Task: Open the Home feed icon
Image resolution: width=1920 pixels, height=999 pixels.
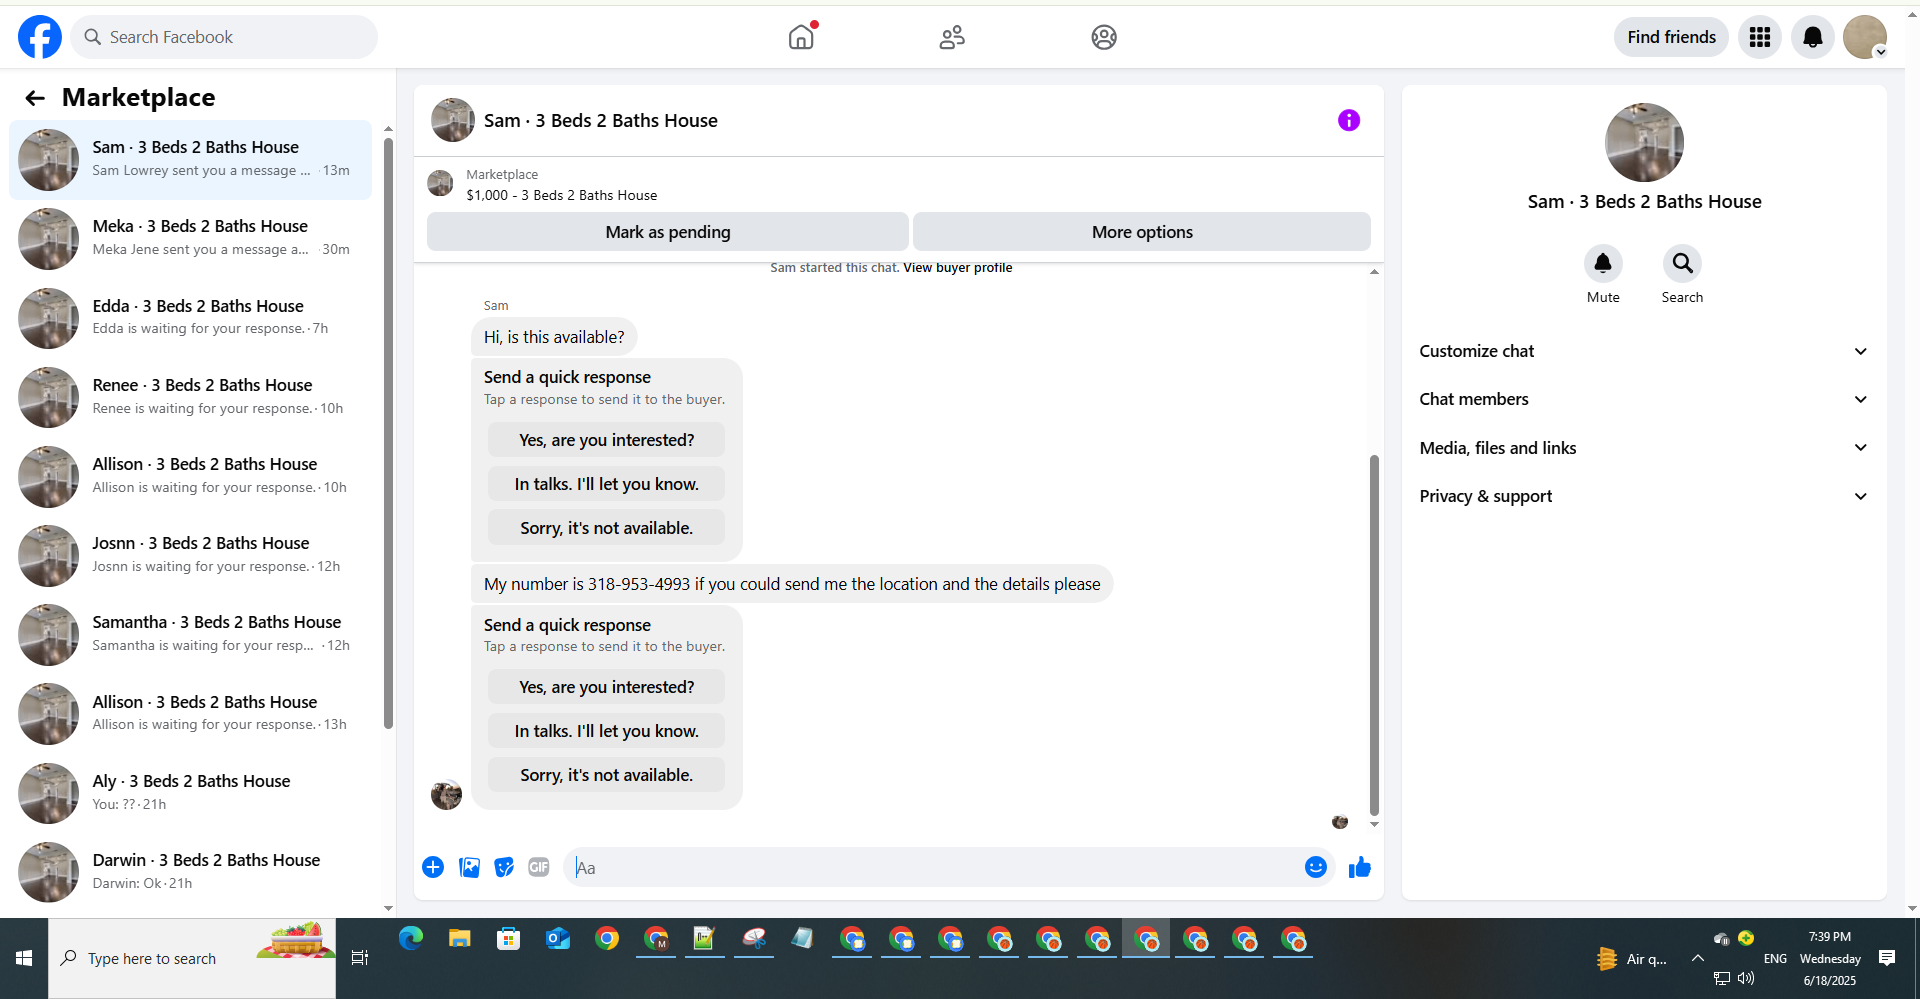Action: pyautogui.click(x=801, y=37)
